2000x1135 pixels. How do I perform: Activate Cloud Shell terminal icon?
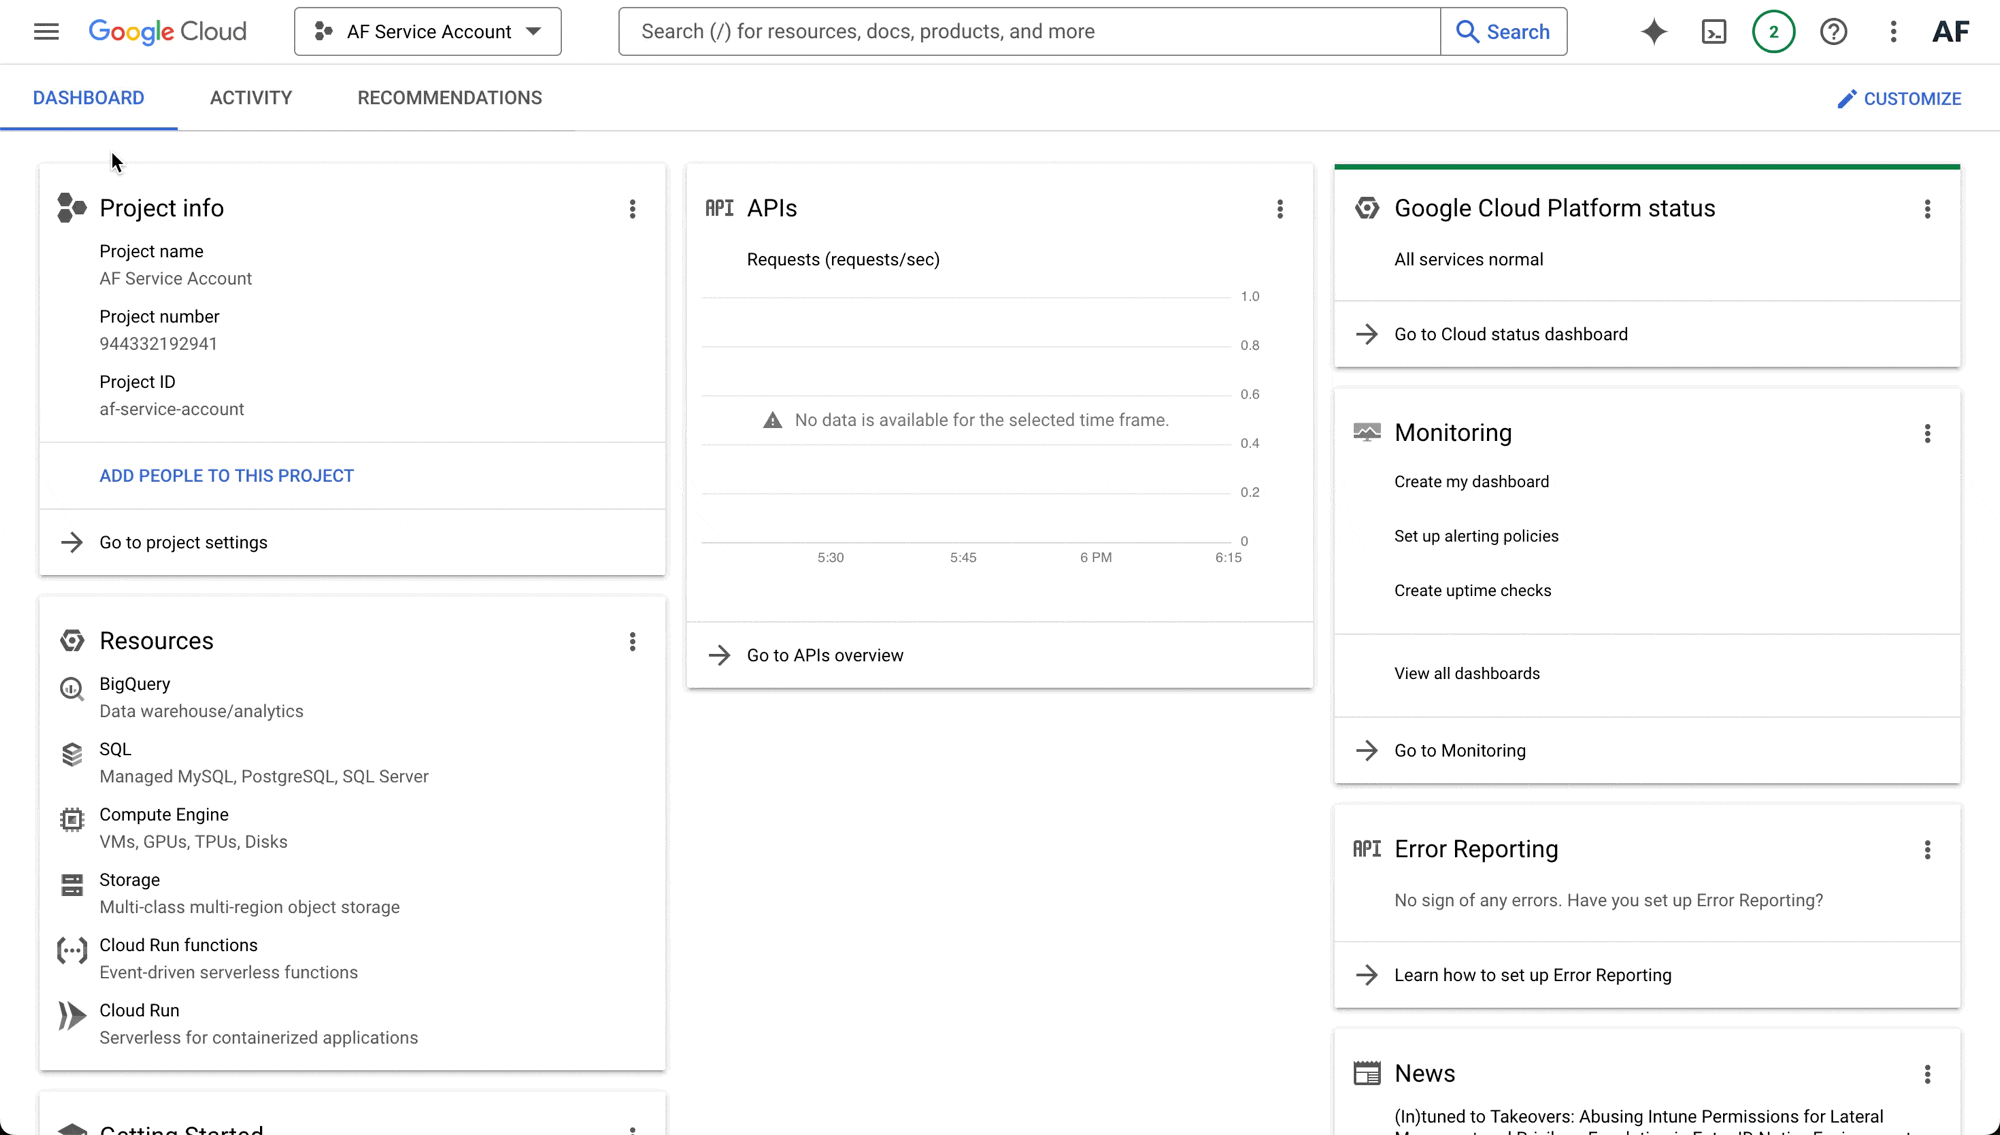click(1714, 31)
